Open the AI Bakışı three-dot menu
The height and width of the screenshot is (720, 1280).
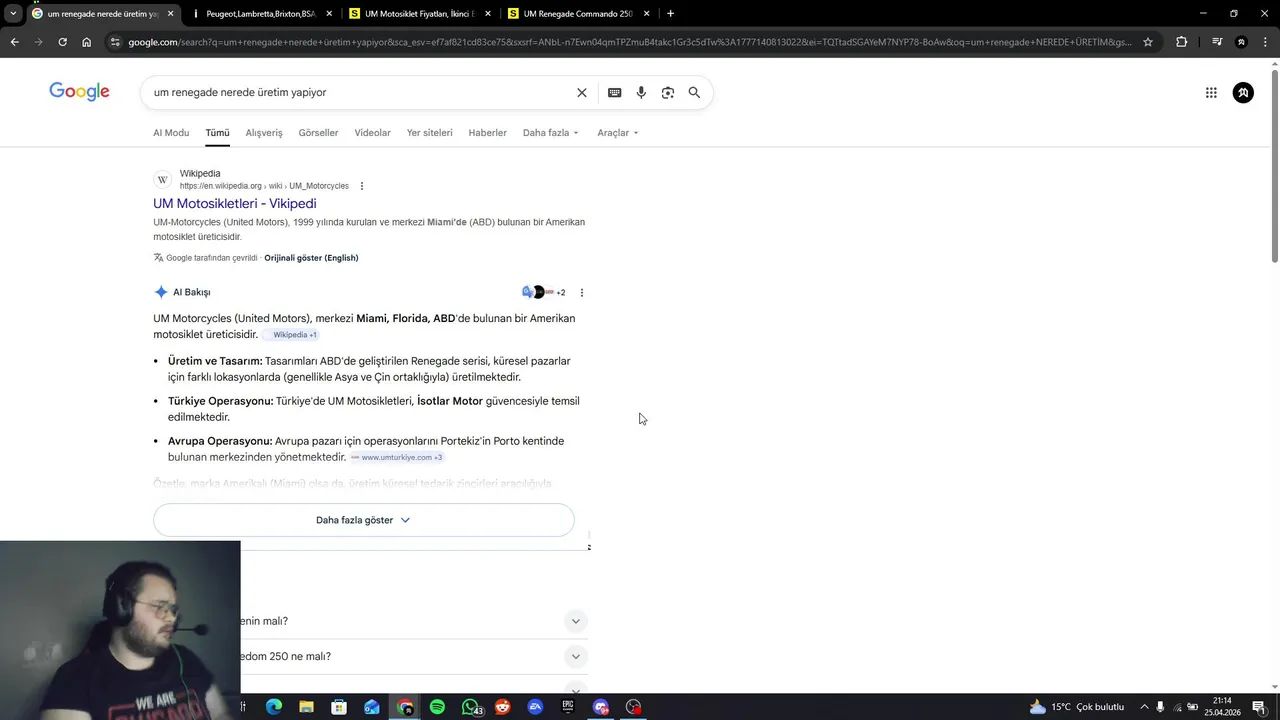pyautogui.click(x=582, y=293)
